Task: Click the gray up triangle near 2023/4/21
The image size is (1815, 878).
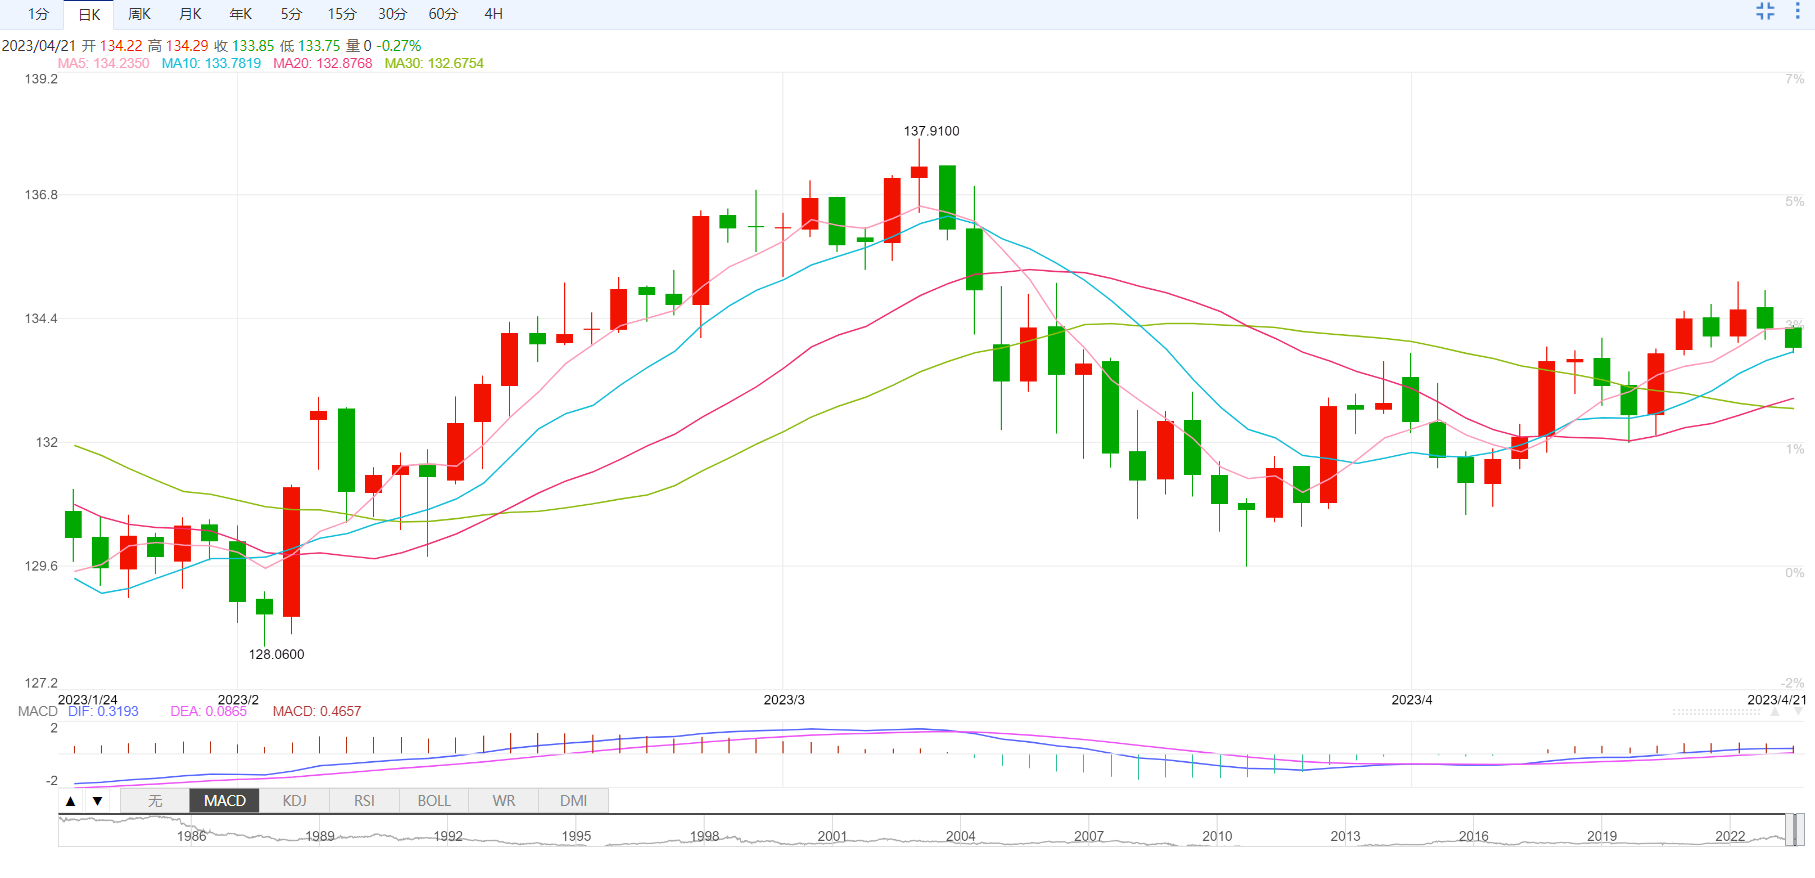Action: pyautogui.click(x=1775, y=712)
